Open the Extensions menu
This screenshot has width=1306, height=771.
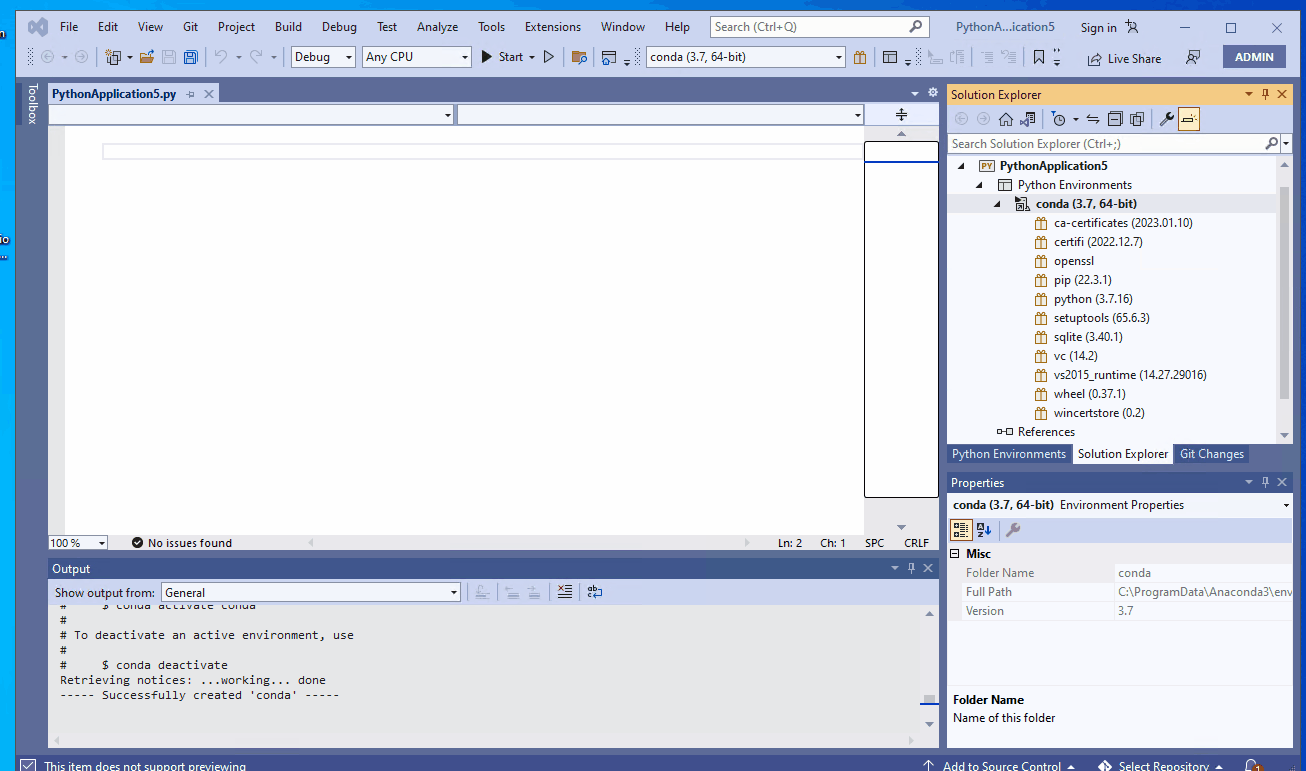tap(552, 27)
